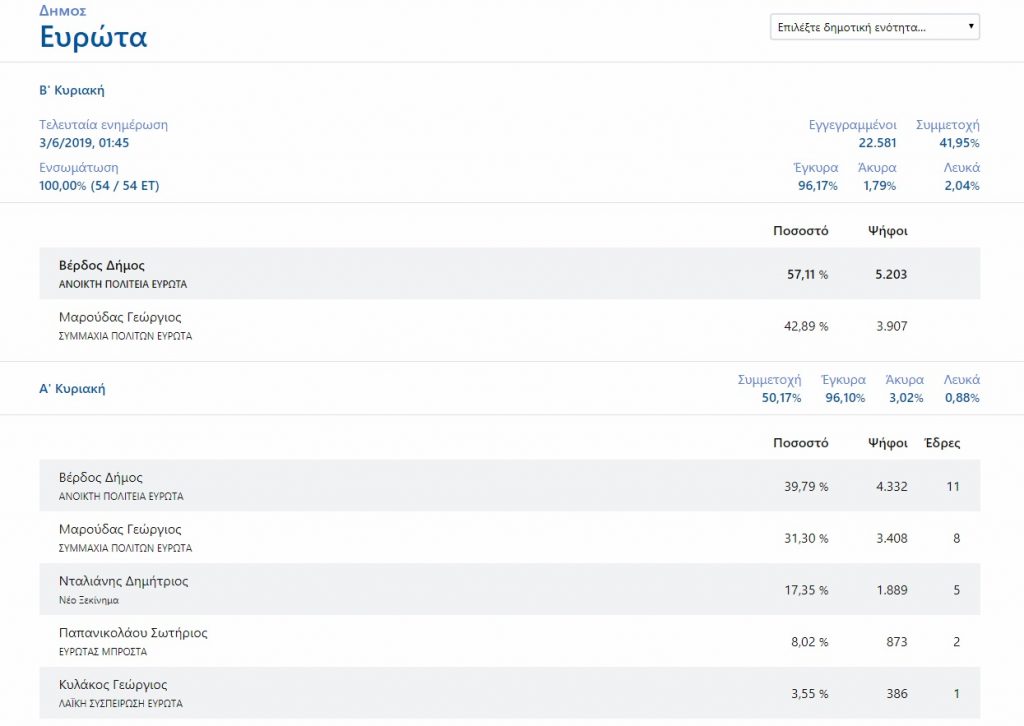This screenshot has height=726, width=1024.
Task: Click the 'Τελευταία ενημέρωση' date 3/6/2019, 01:45
Action: pyautogui.click(x=84, y=143)
